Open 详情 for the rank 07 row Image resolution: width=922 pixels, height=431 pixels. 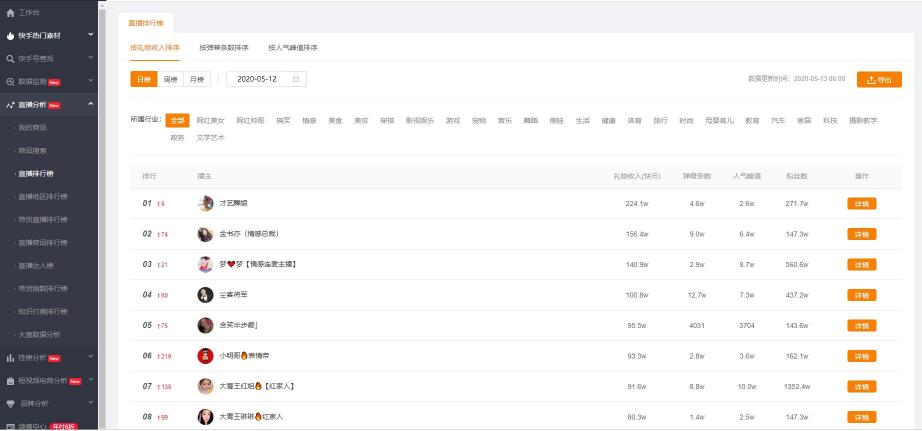pos(861,386)
